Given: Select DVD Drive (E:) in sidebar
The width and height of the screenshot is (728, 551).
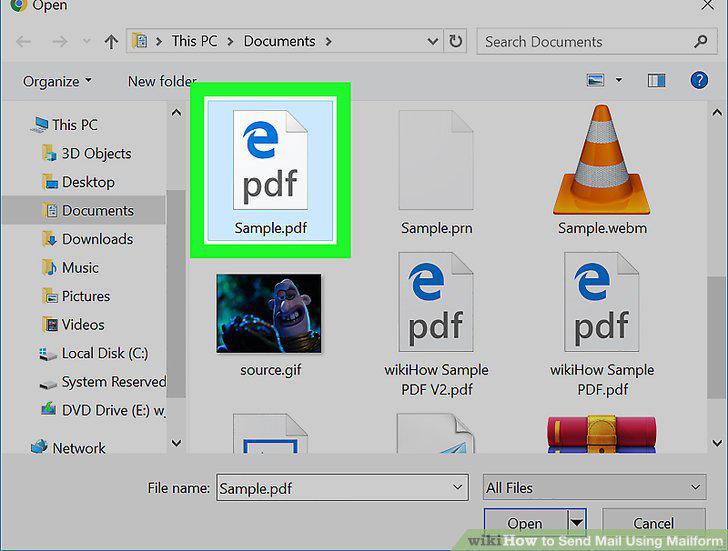Looking at the screenshot, I should (103, 411).
